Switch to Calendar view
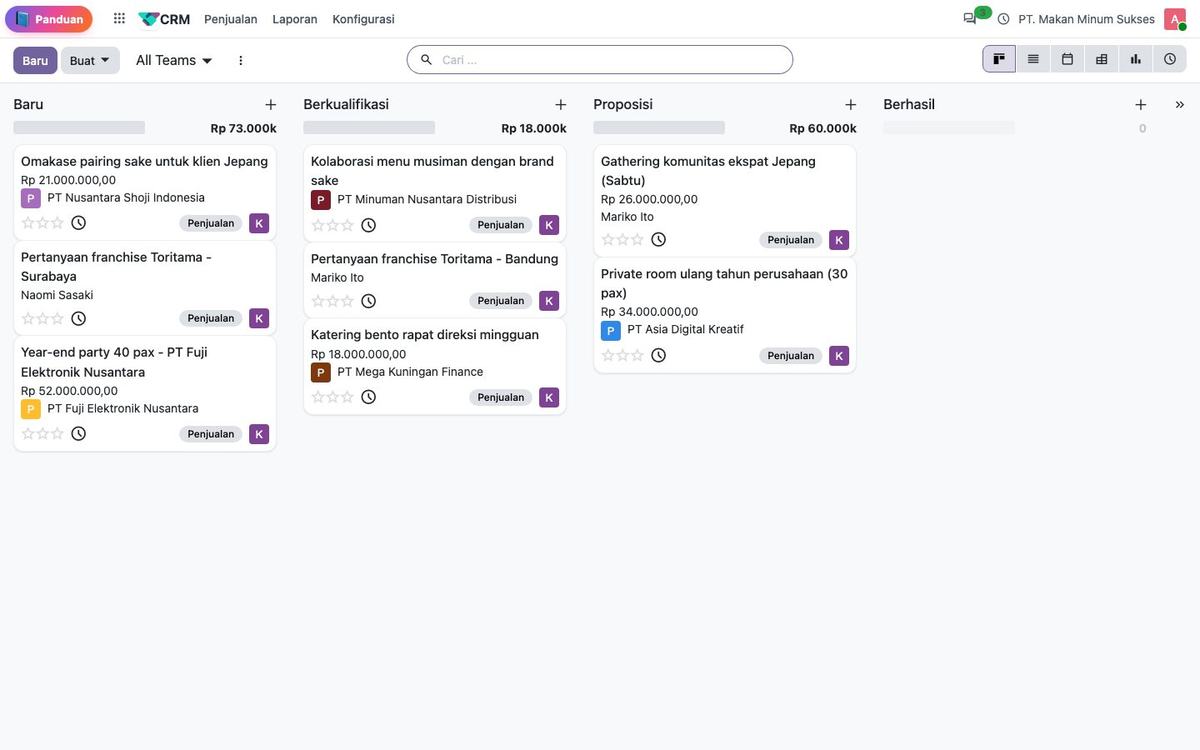This screenshot has width=1200, height=750. click(x=1067, y=59)
